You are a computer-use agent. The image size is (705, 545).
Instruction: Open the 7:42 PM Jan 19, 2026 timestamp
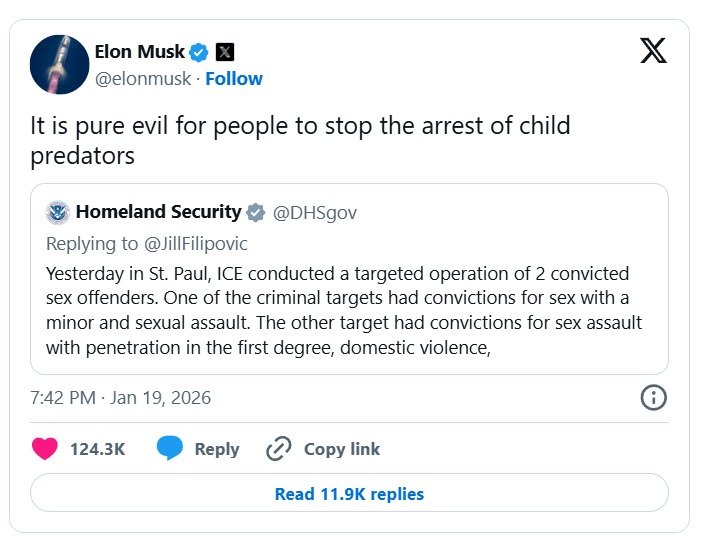121,397
